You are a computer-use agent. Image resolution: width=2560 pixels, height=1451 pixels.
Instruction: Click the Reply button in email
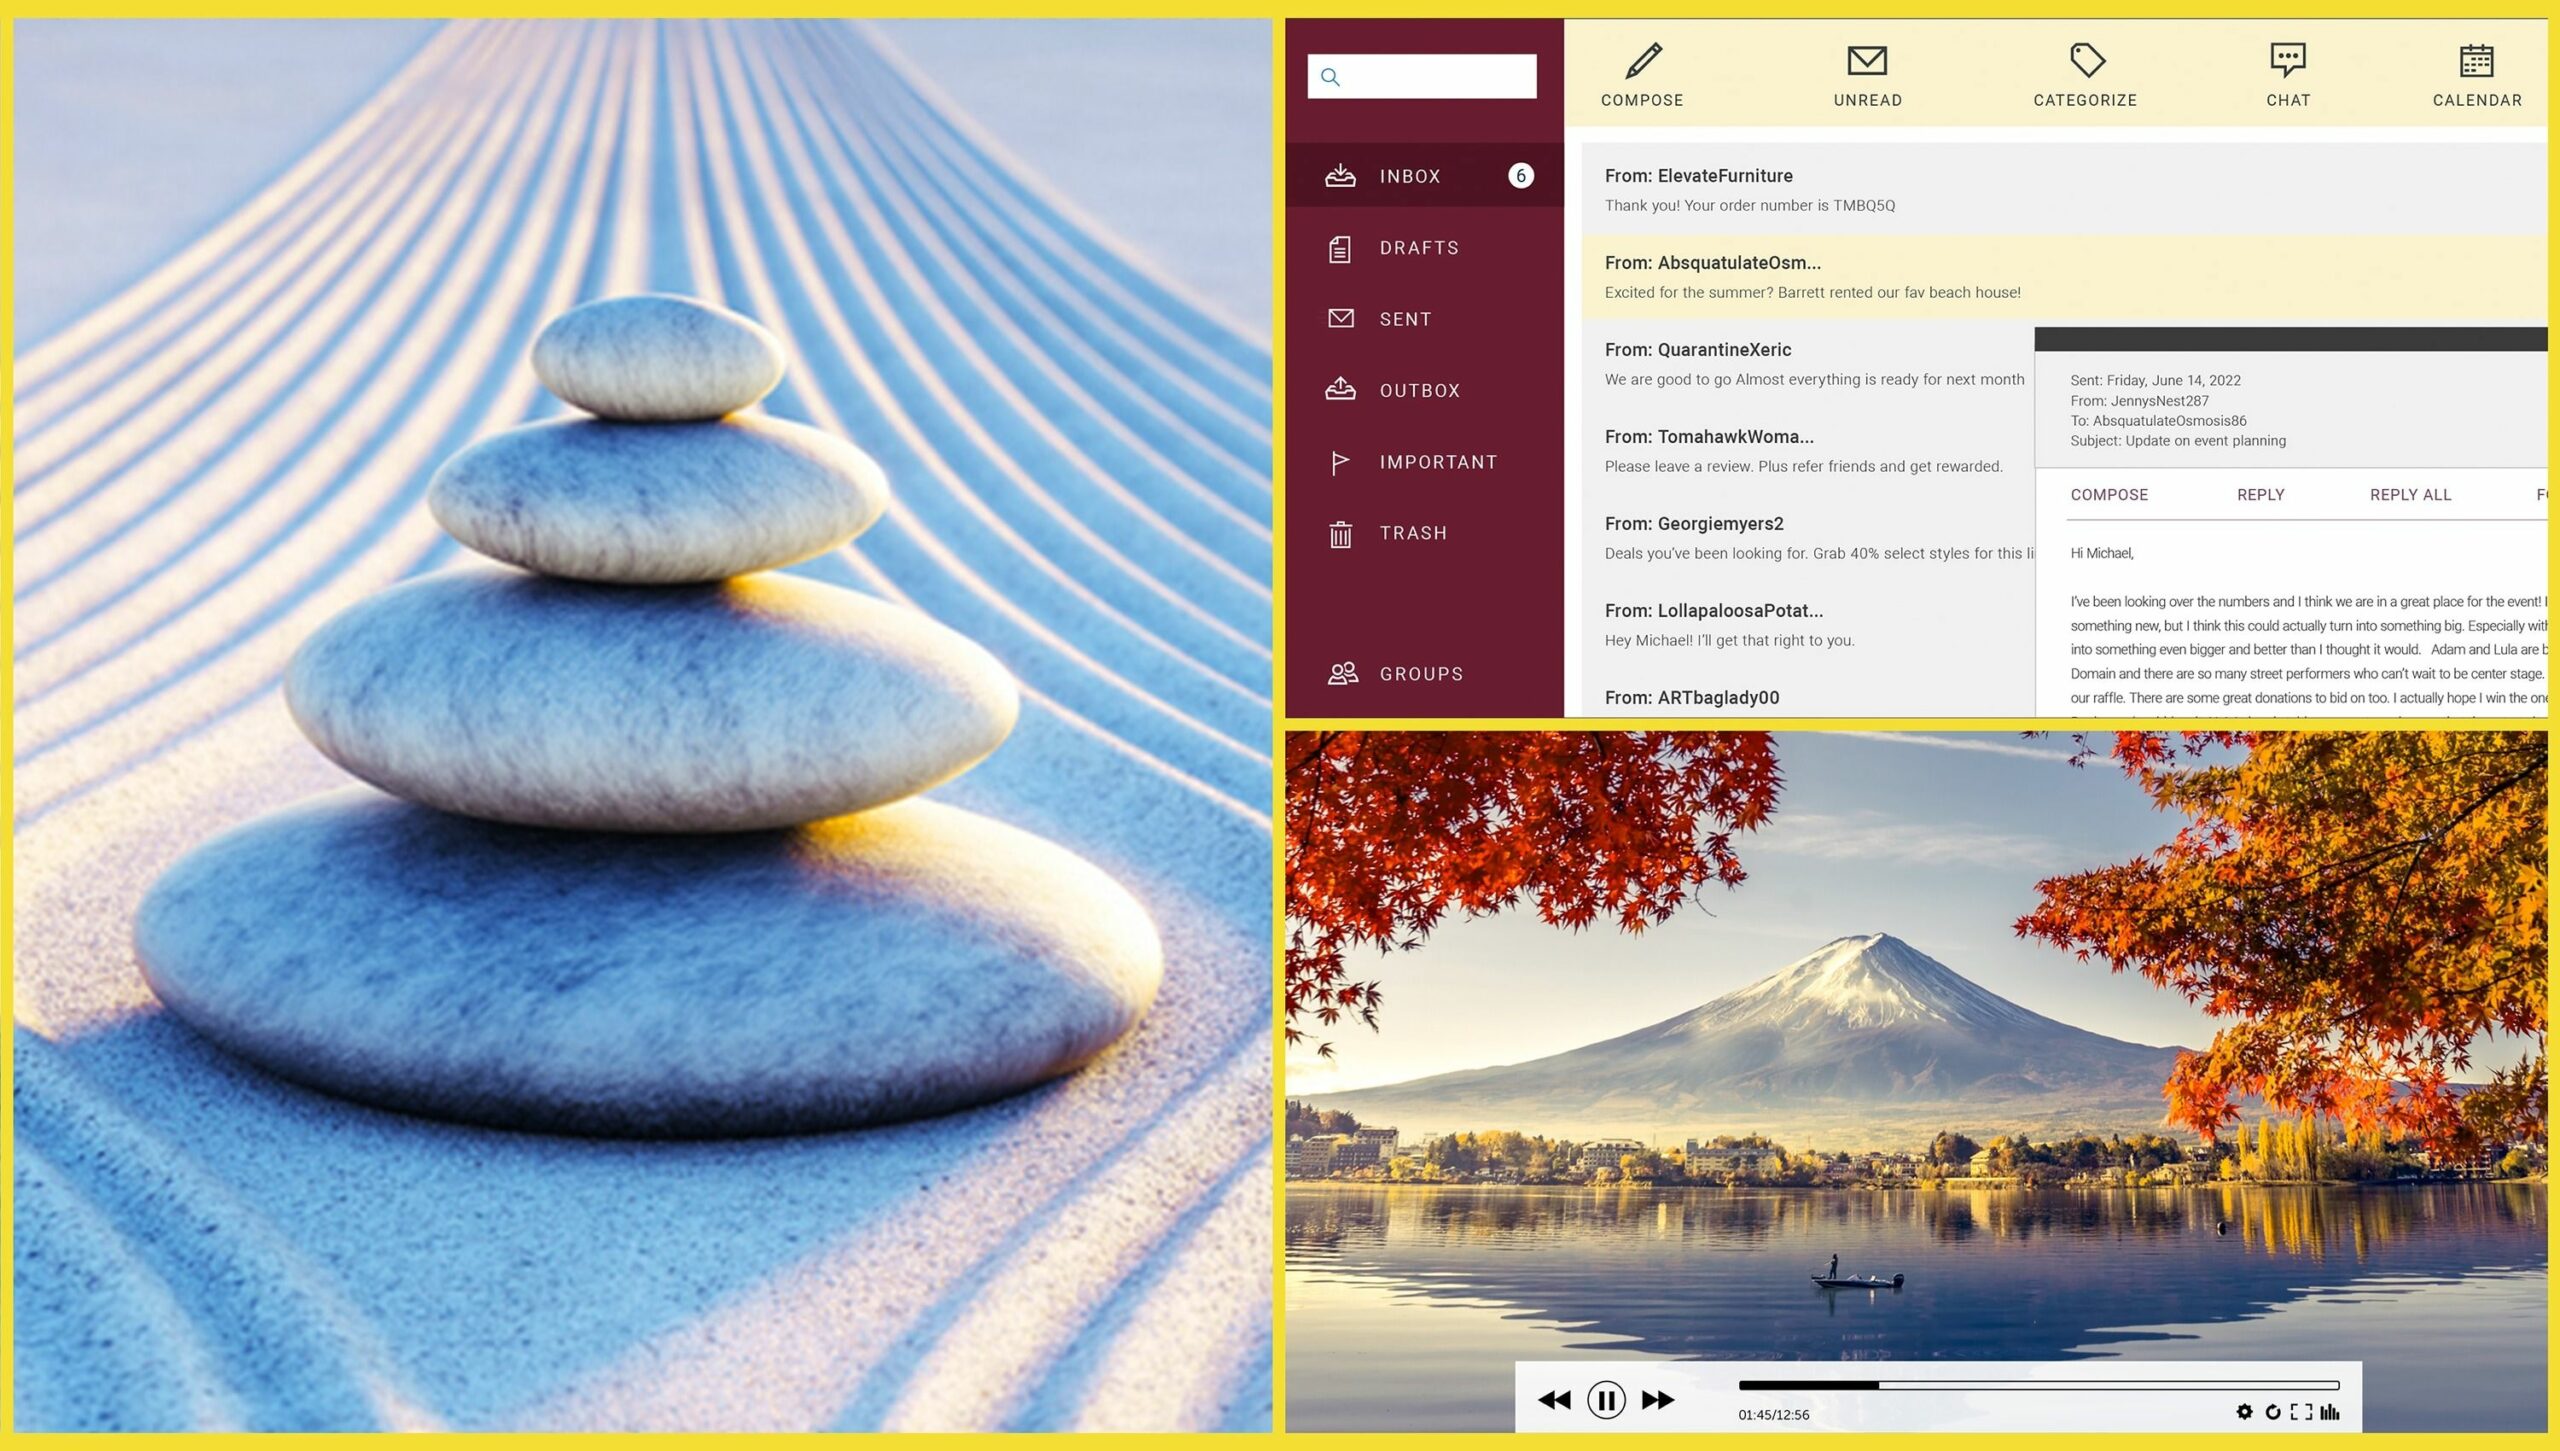click(x=2259, y=494)
